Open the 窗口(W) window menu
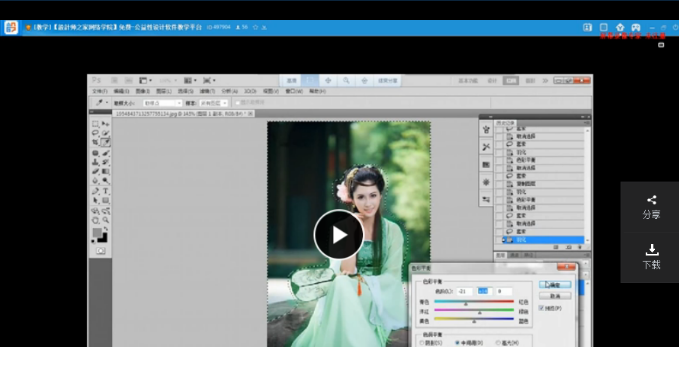 (294, 91)
